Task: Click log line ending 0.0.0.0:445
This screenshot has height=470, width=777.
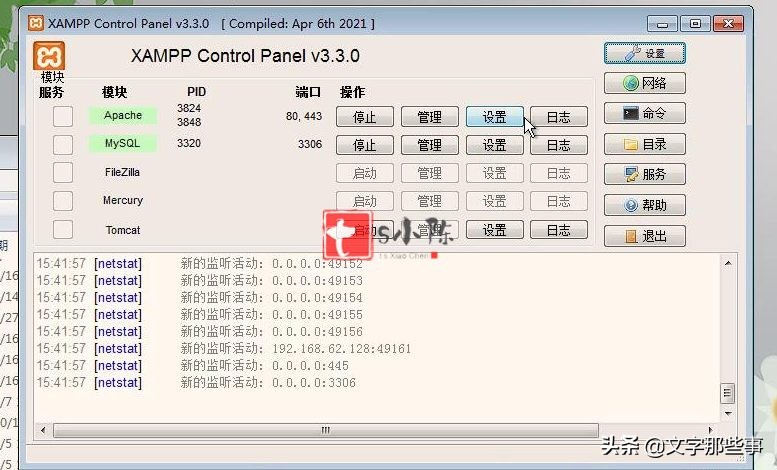Action: pyautogui.click(x=192, y=365)
